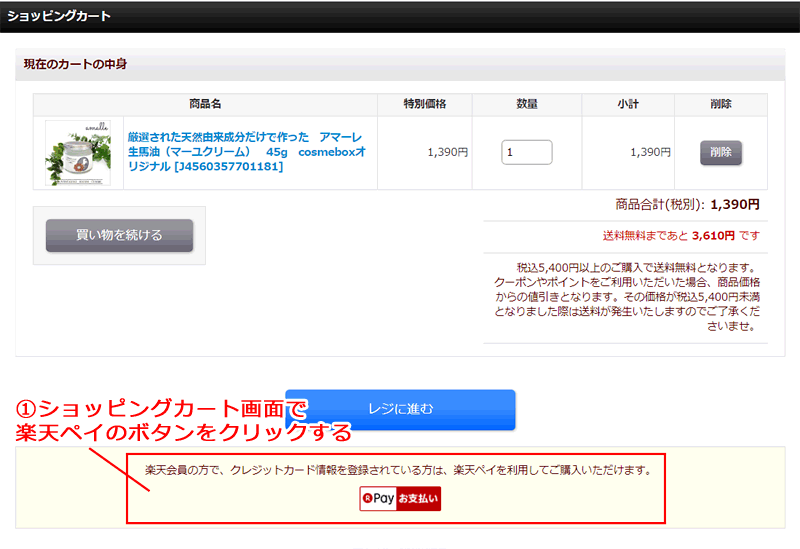Click the ショッピングカート page title bar
800x549 pixels.
tap(60, 16)
